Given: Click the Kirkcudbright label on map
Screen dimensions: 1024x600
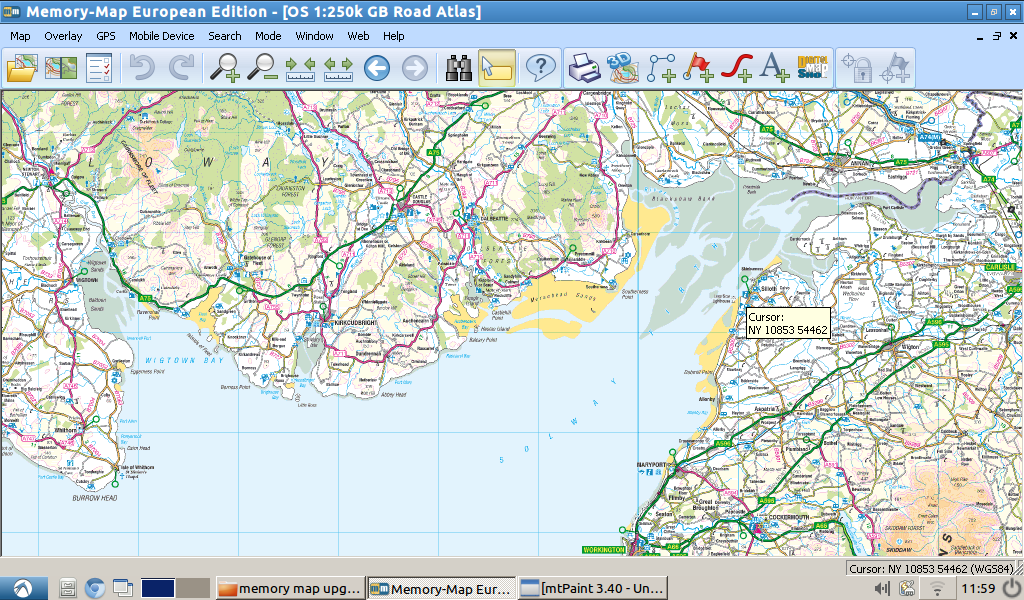Looking at the screenshot, I should tap(355, 323).
